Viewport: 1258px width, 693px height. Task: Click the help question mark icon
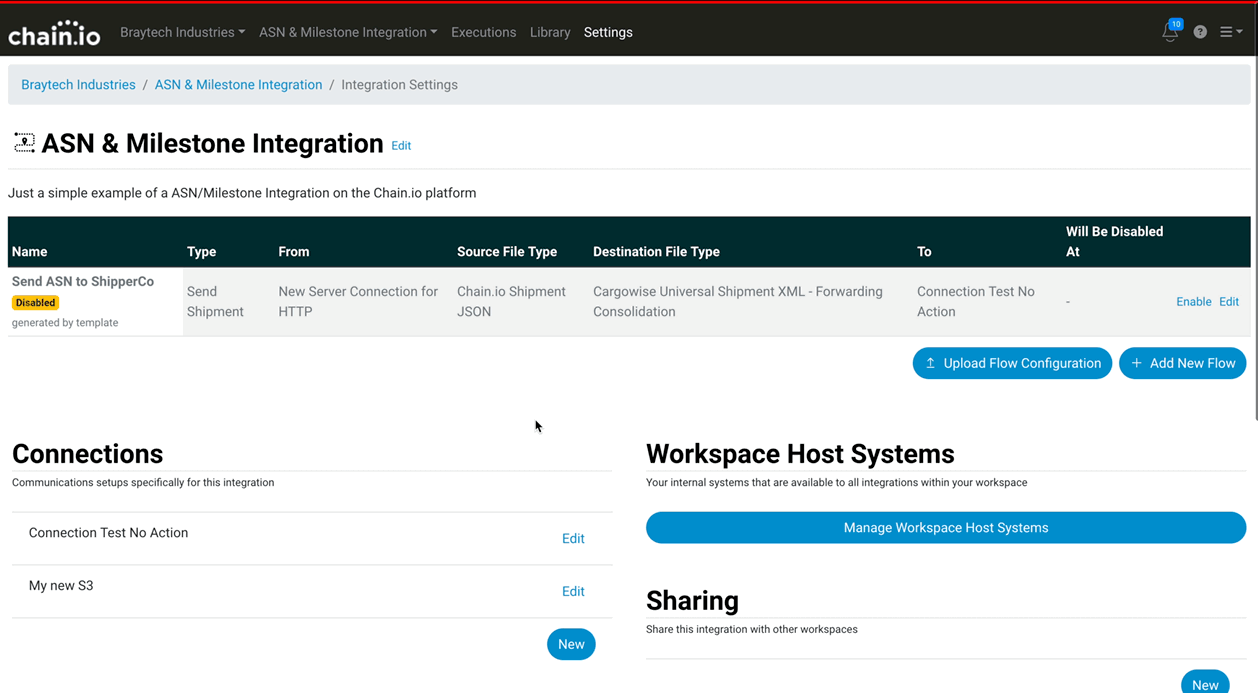pos(1200,32)
